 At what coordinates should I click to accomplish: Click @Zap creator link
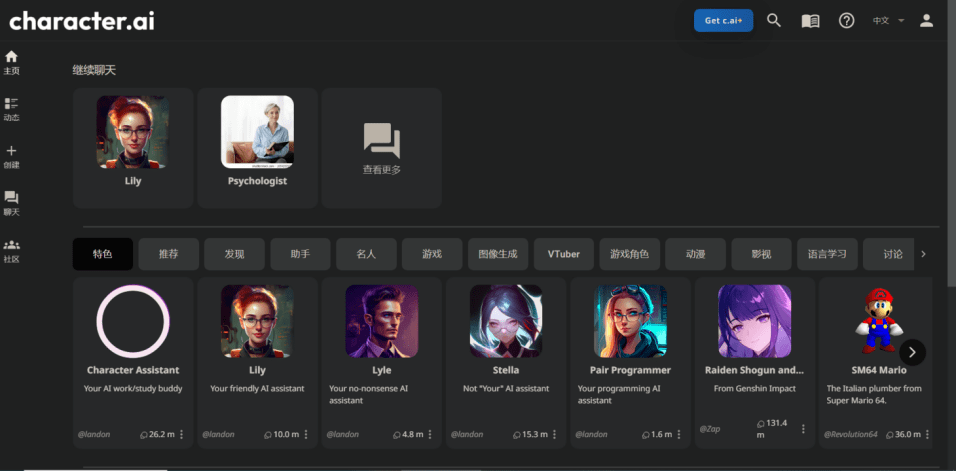pos(710,429)
